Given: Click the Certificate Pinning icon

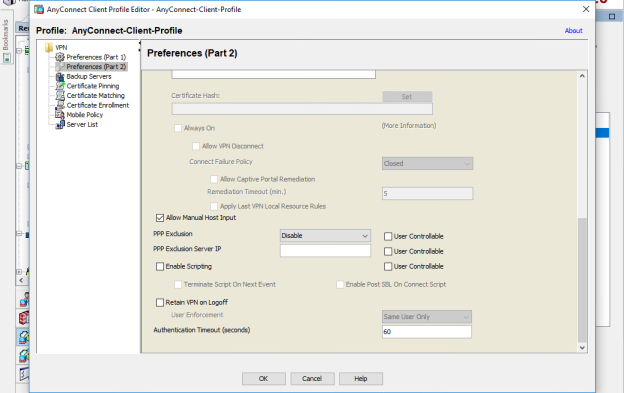Looking at the screenshot, I should coord(60,86).
